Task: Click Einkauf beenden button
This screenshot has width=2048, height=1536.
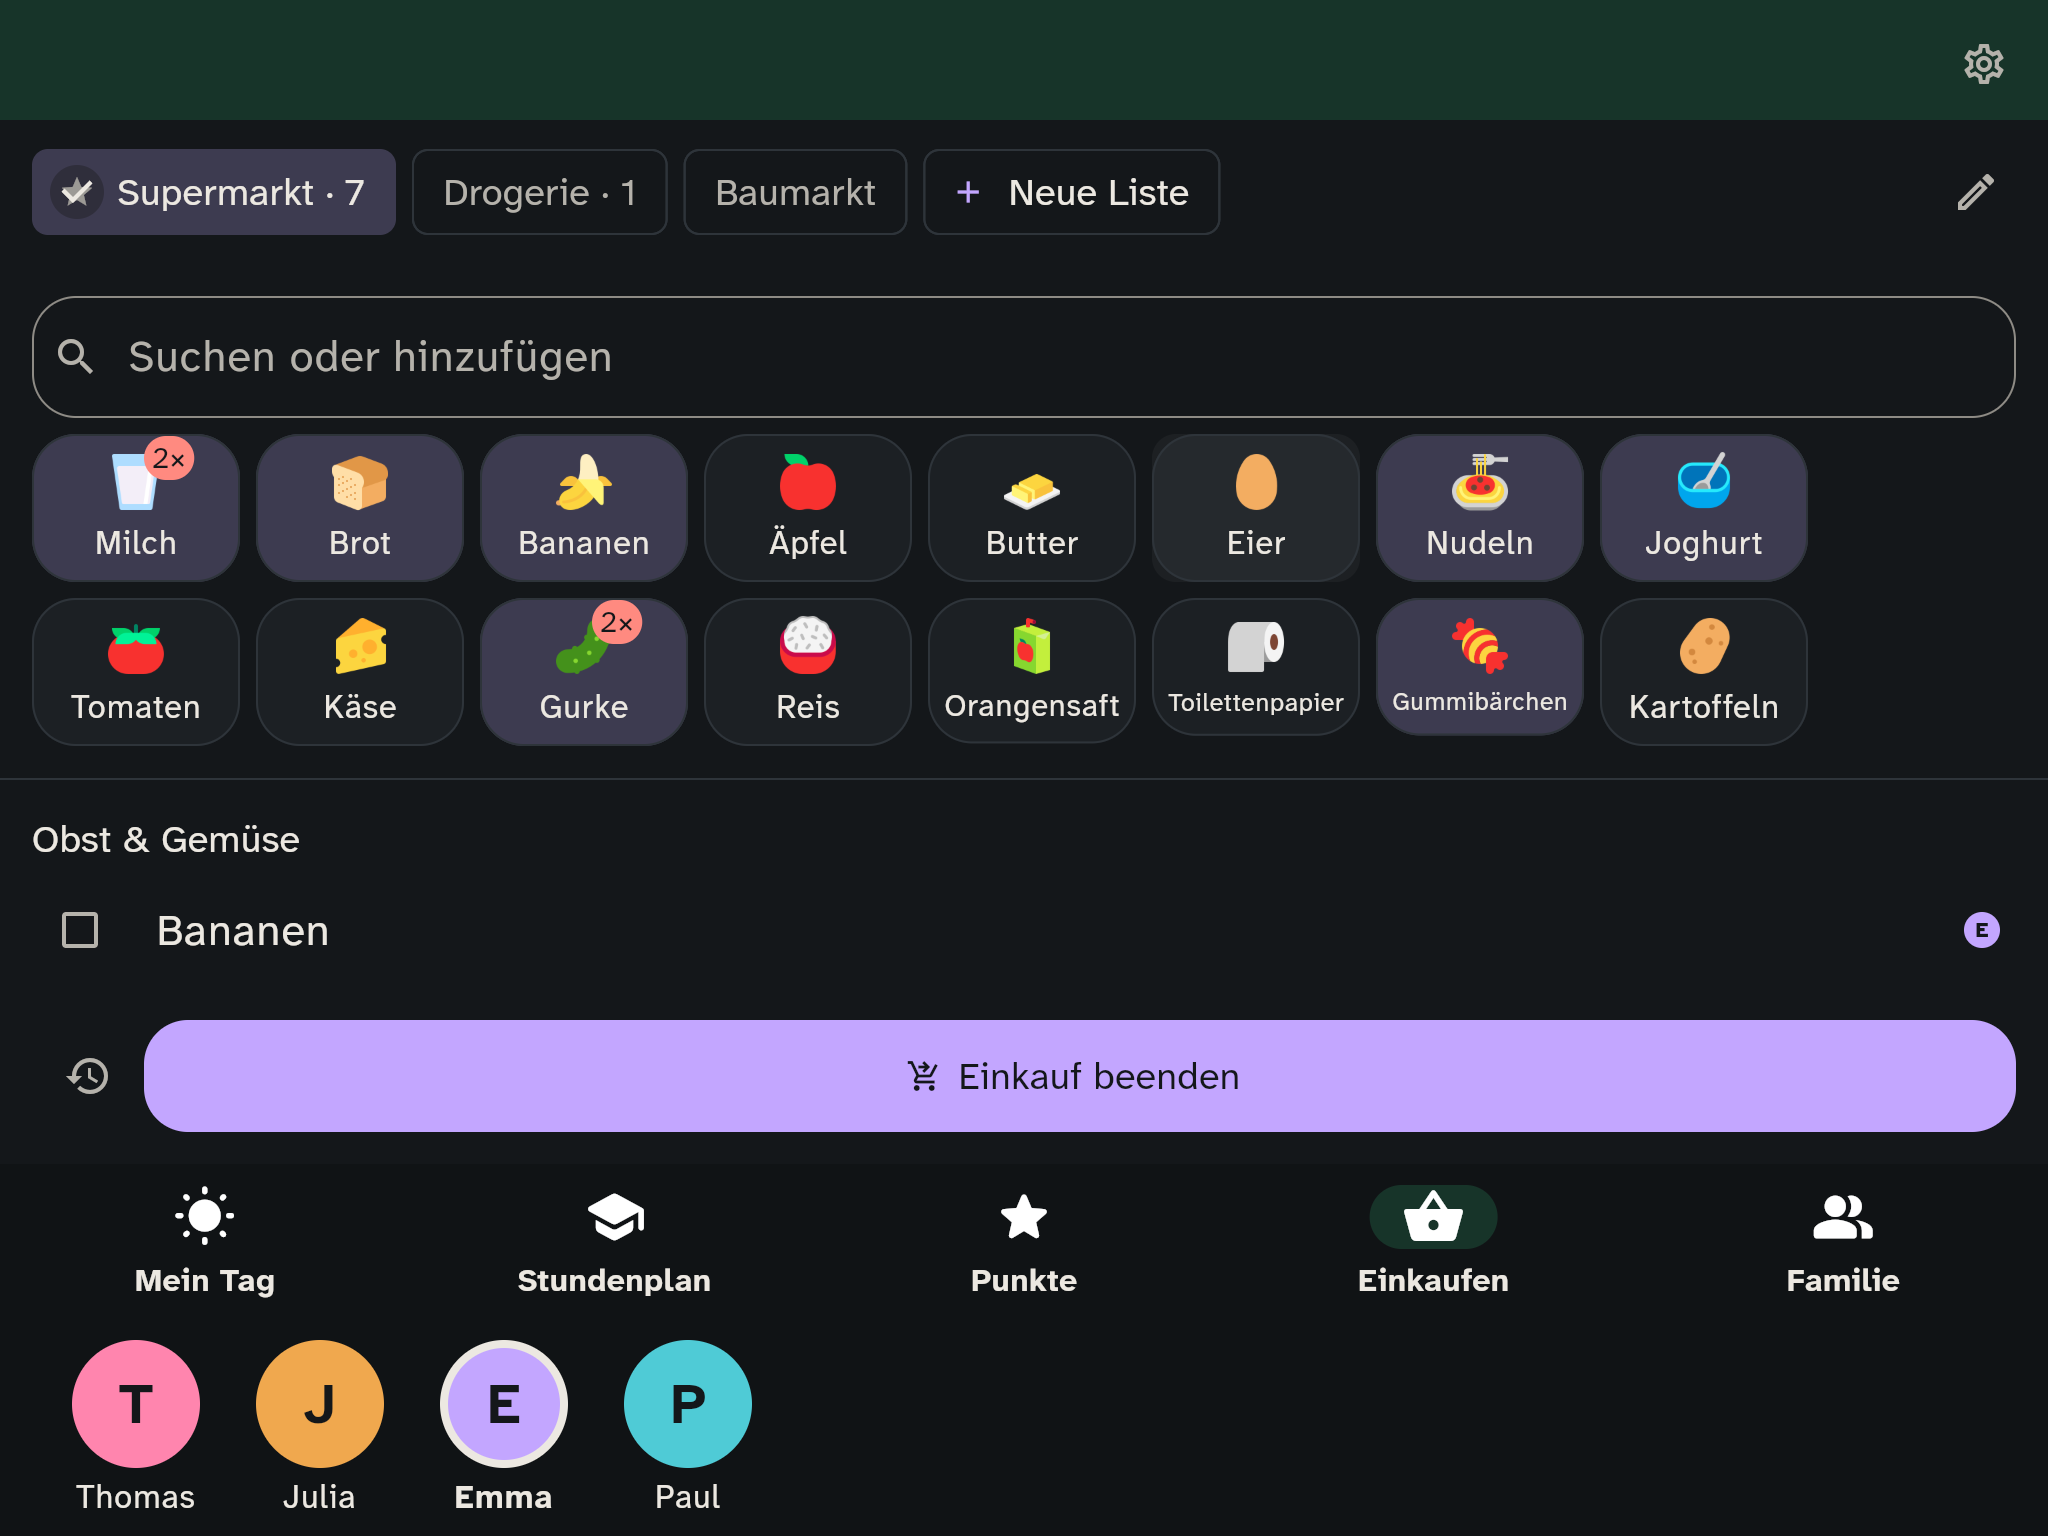Action: pyautogui.click(x=1079, y=1076)
